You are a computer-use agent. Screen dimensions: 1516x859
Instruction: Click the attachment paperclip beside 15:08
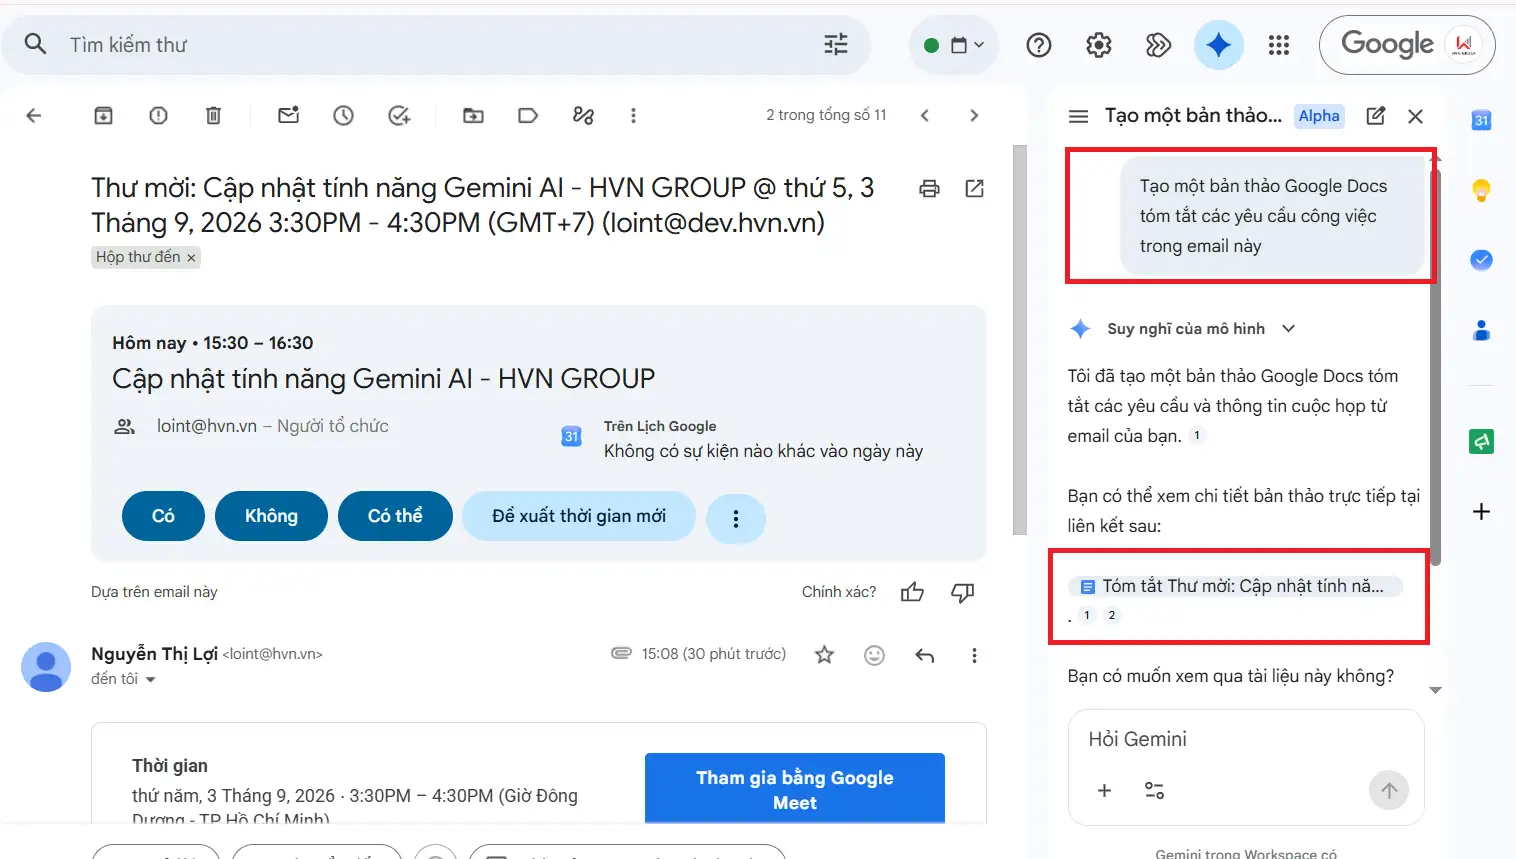click(x=621, y=653)
